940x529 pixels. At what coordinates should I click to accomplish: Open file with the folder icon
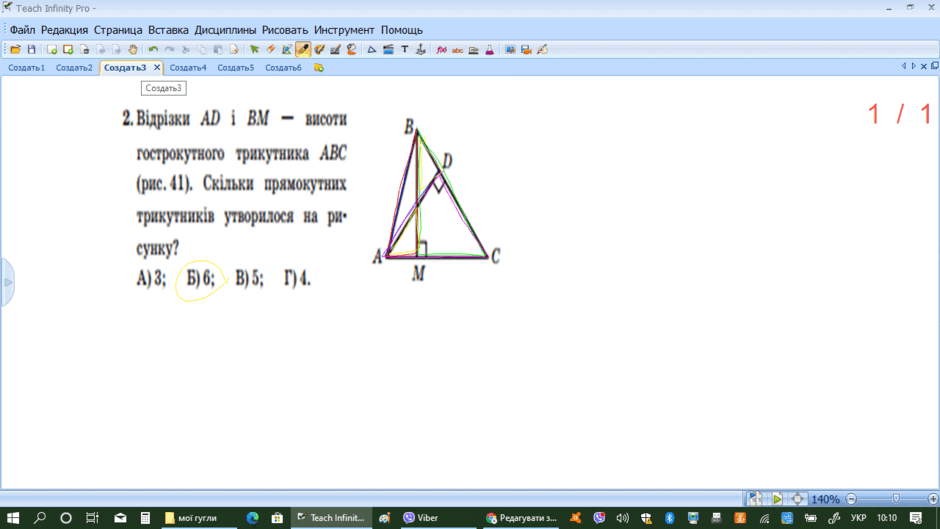tap(16, 50)
